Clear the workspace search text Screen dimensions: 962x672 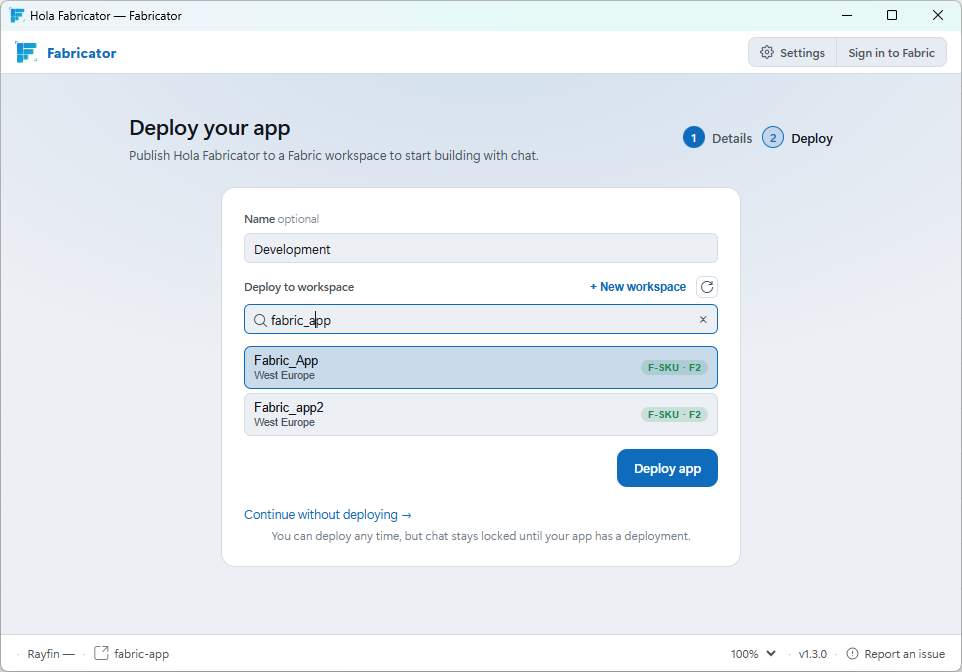(x=703, y=319)
